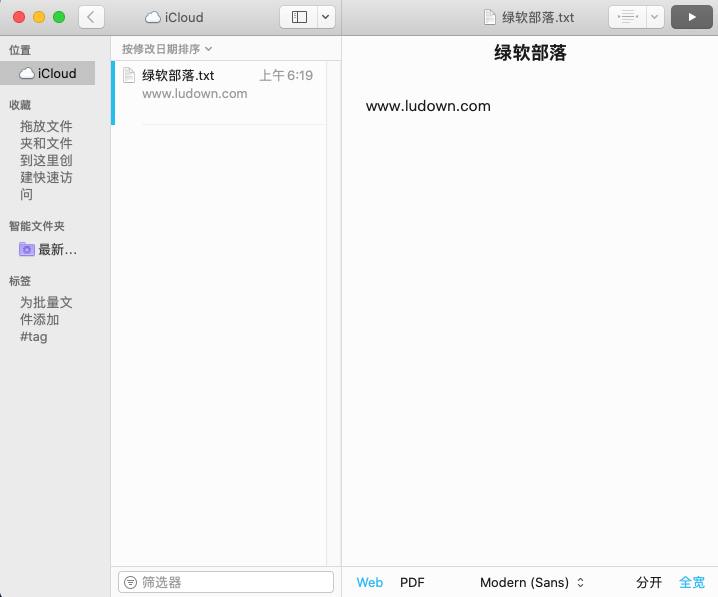The image size is (718, 597).
Task: Click the 上午 6:19 timestamp
Action: click(x=286, y=75)
